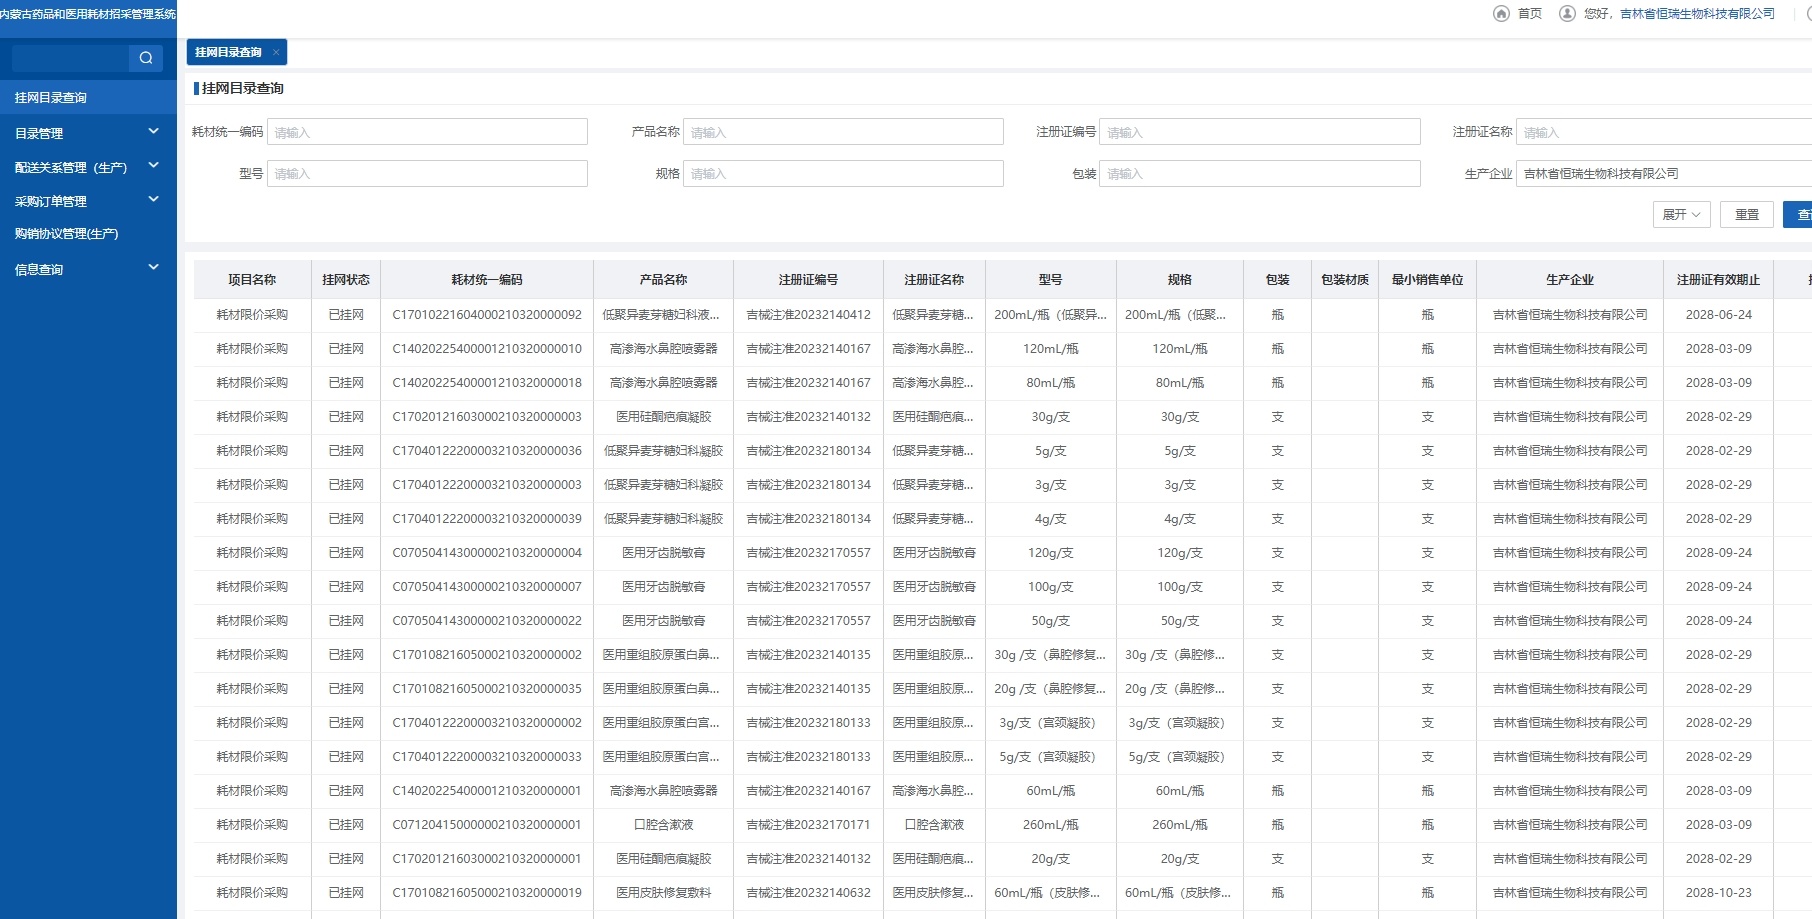Click the blue query button
Viewport: 1812px width, 919px height.
coord(1798,214)
